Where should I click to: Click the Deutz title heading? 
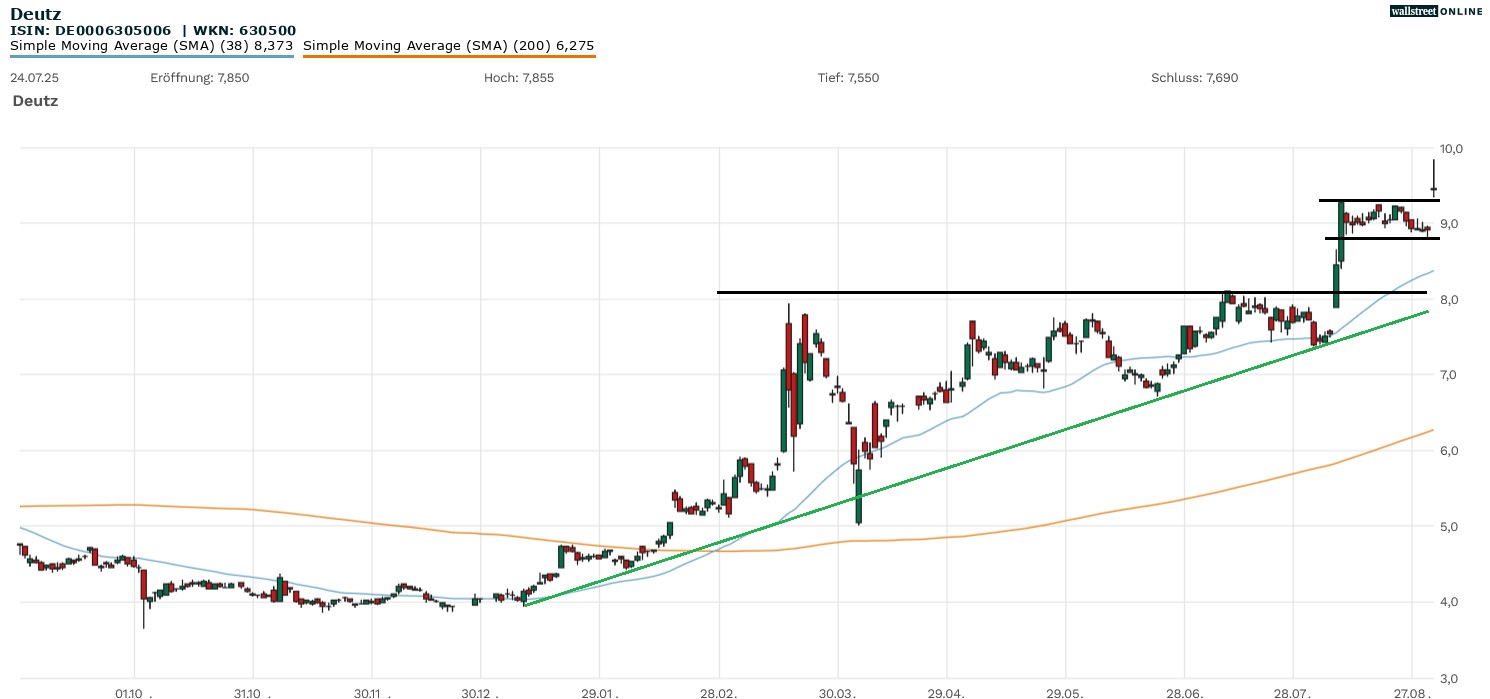click(x=35, y=14)
